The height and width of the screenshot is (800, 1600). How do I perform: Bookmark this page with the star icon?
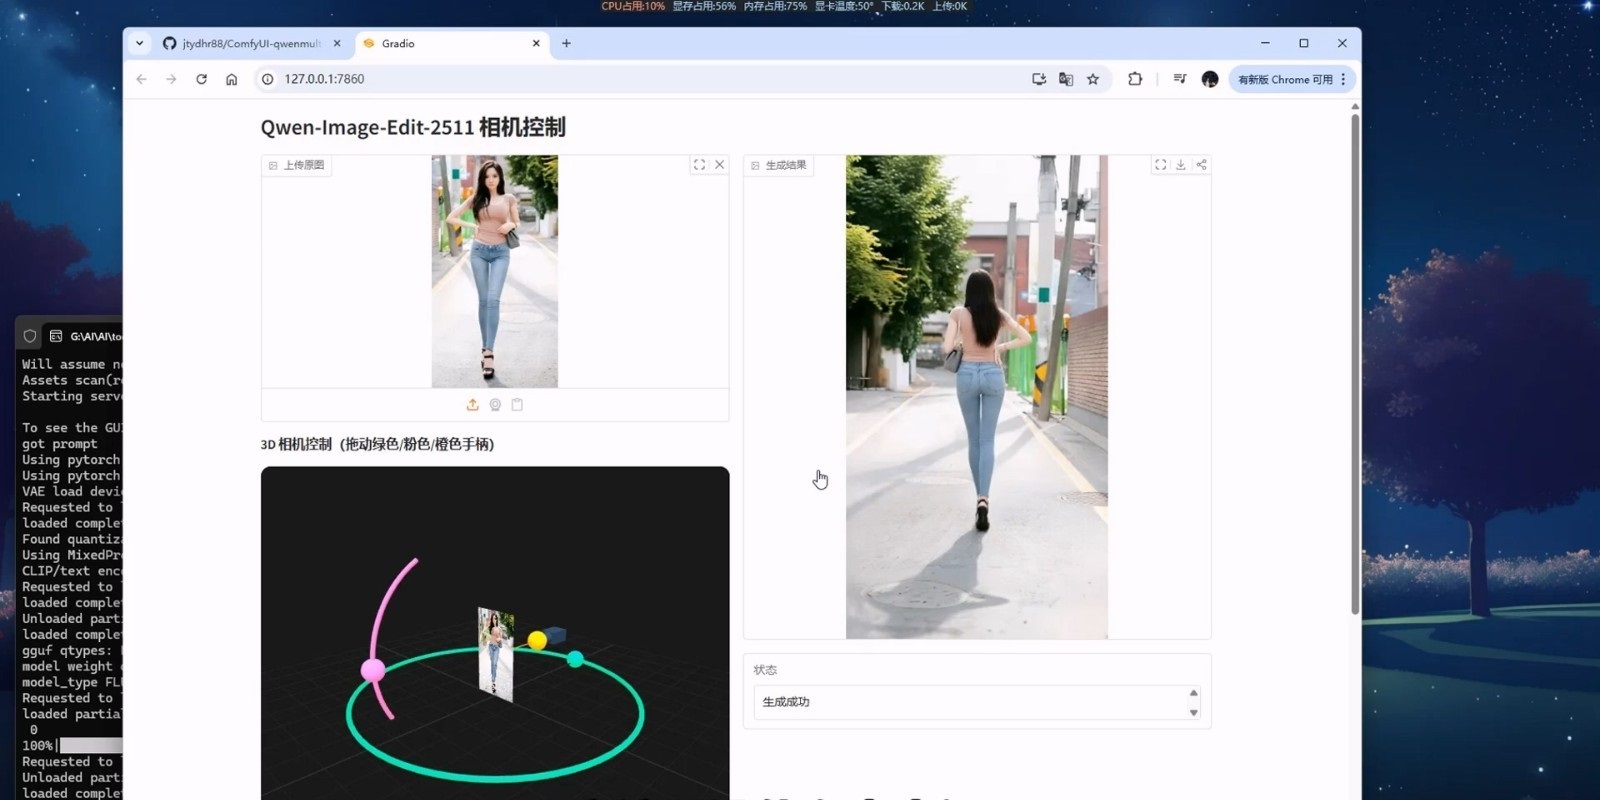[1093, 79]
